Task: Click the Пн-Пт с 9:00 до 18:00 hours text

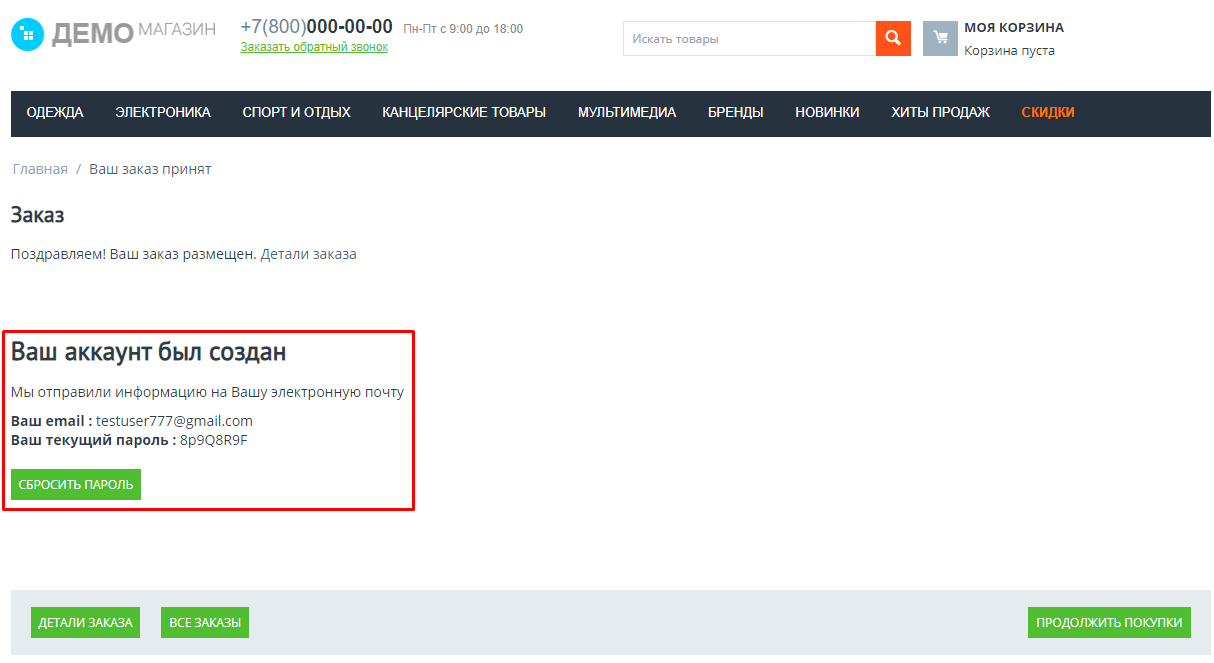Action: 463,29
